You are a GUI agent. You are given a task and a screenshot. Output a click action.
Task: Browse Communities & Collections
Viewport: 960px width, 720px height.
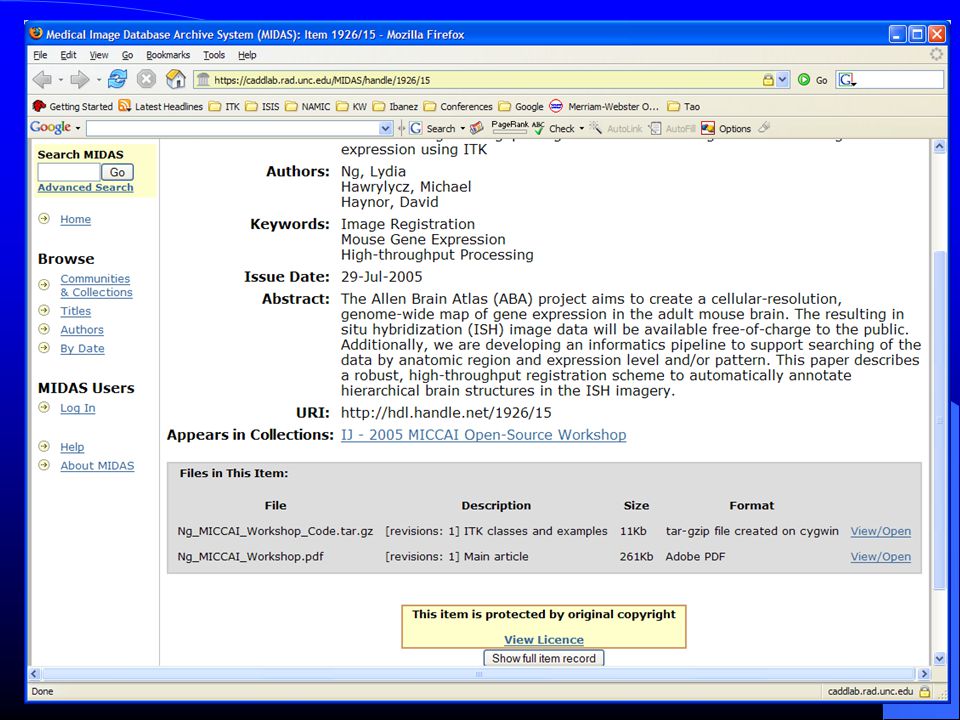click(96, 285)
